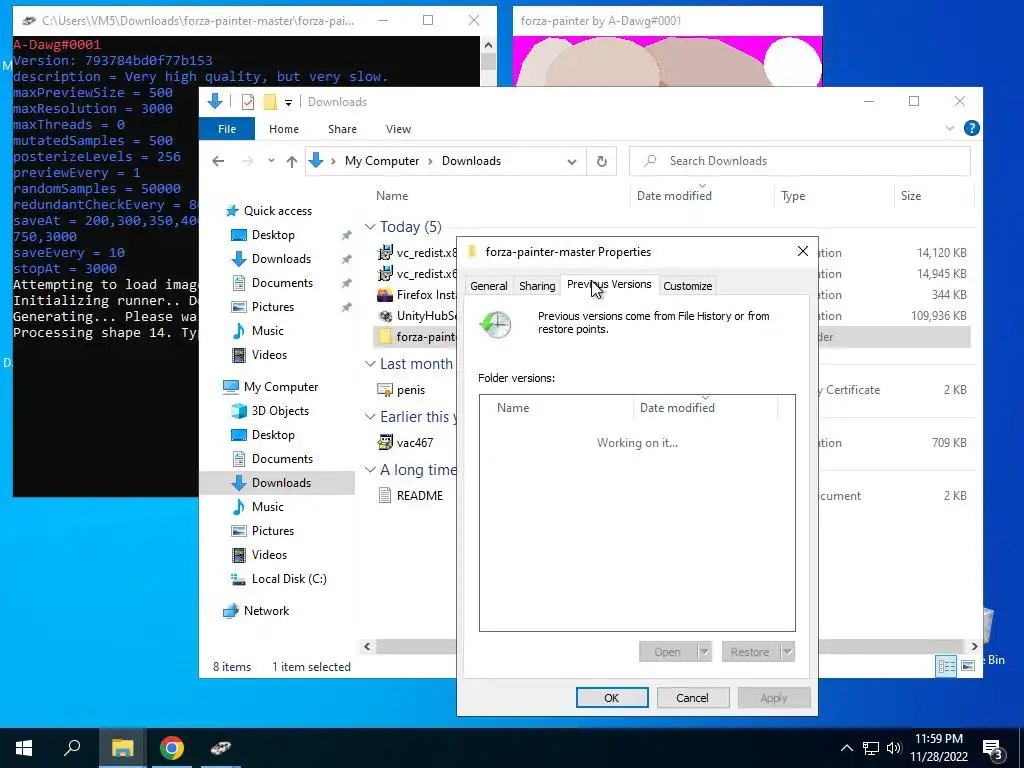
Task: Click OK in the Properties dialog
Action: pyautogui.click(x=612, y=697)
